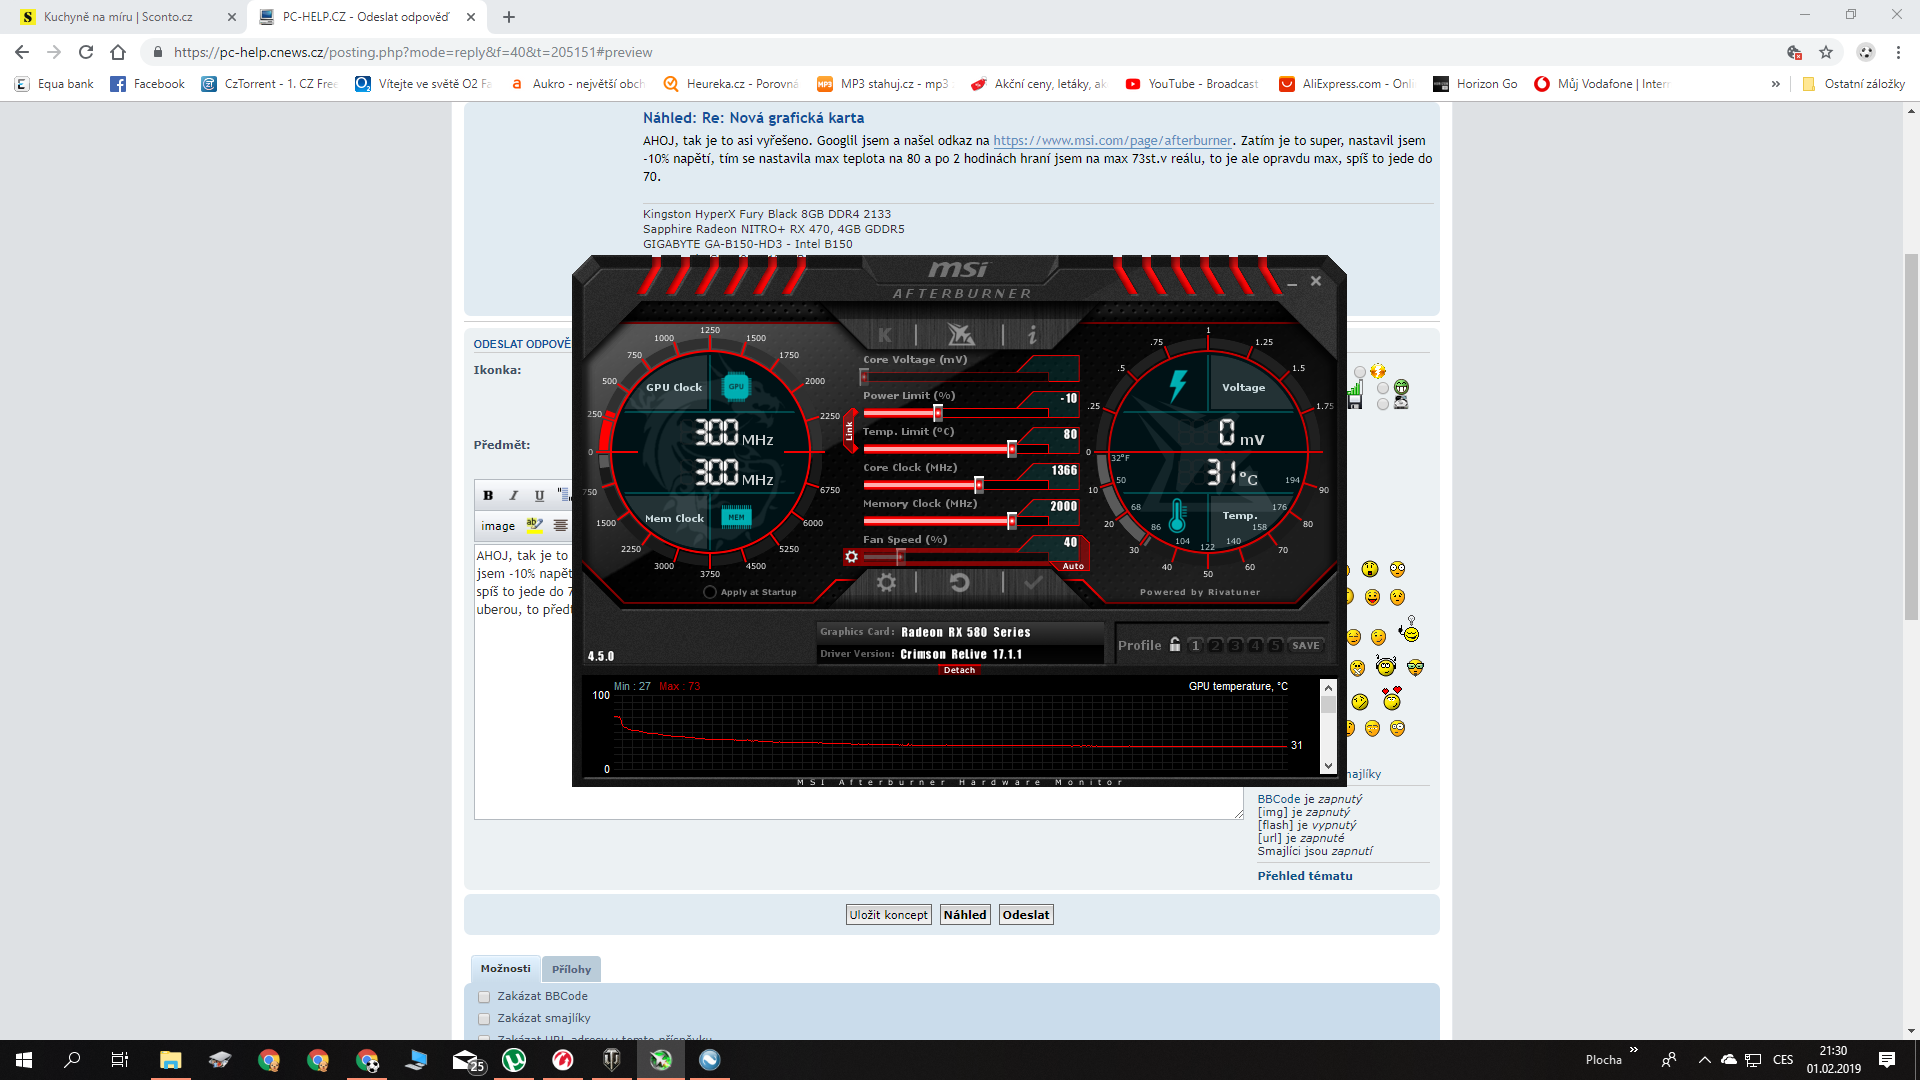Image resolution: width=1920 pixels, height=1080 pixels.
Task: Open the msi.com afterburner link
Action: pos(1112,141)
